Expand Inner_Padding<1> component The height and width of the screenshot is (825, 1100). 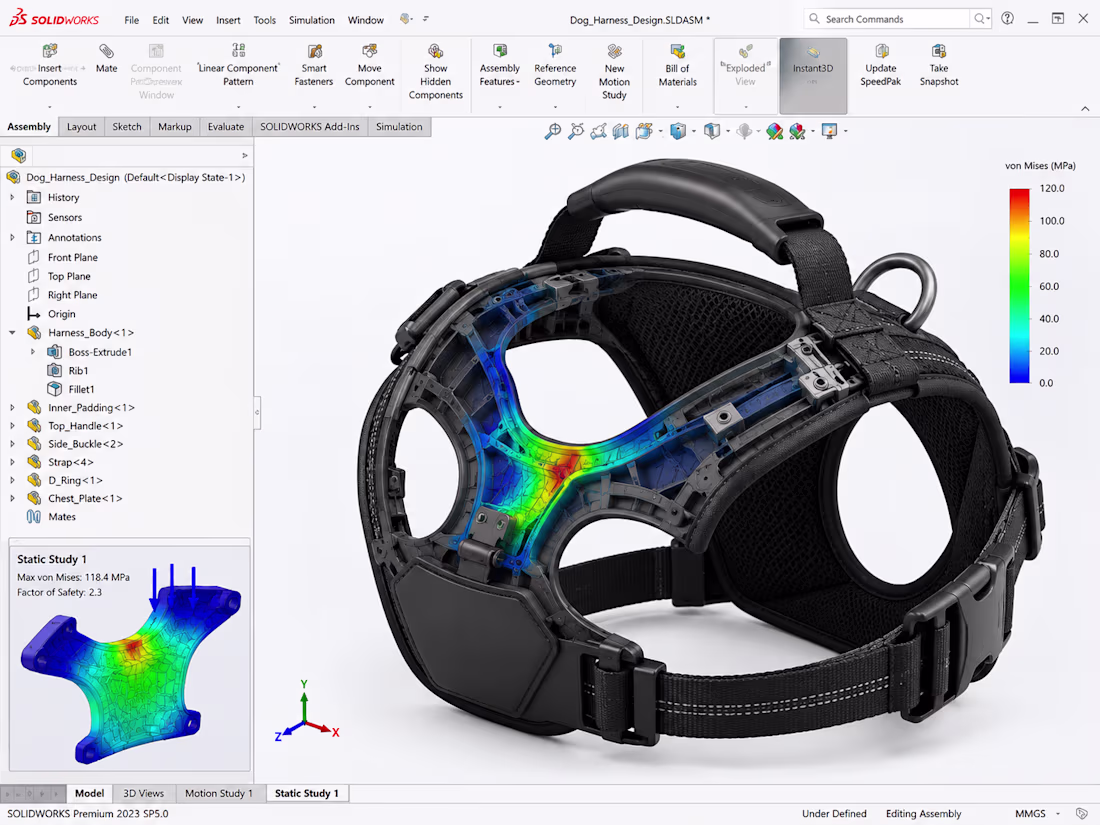tap(12, 408)
